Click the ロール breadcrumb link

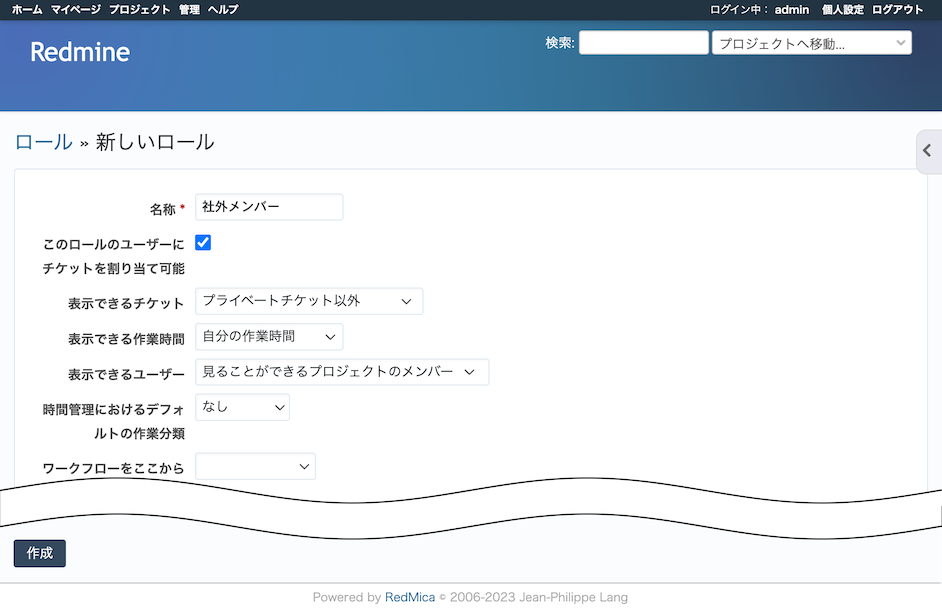[x=43, y=142]
